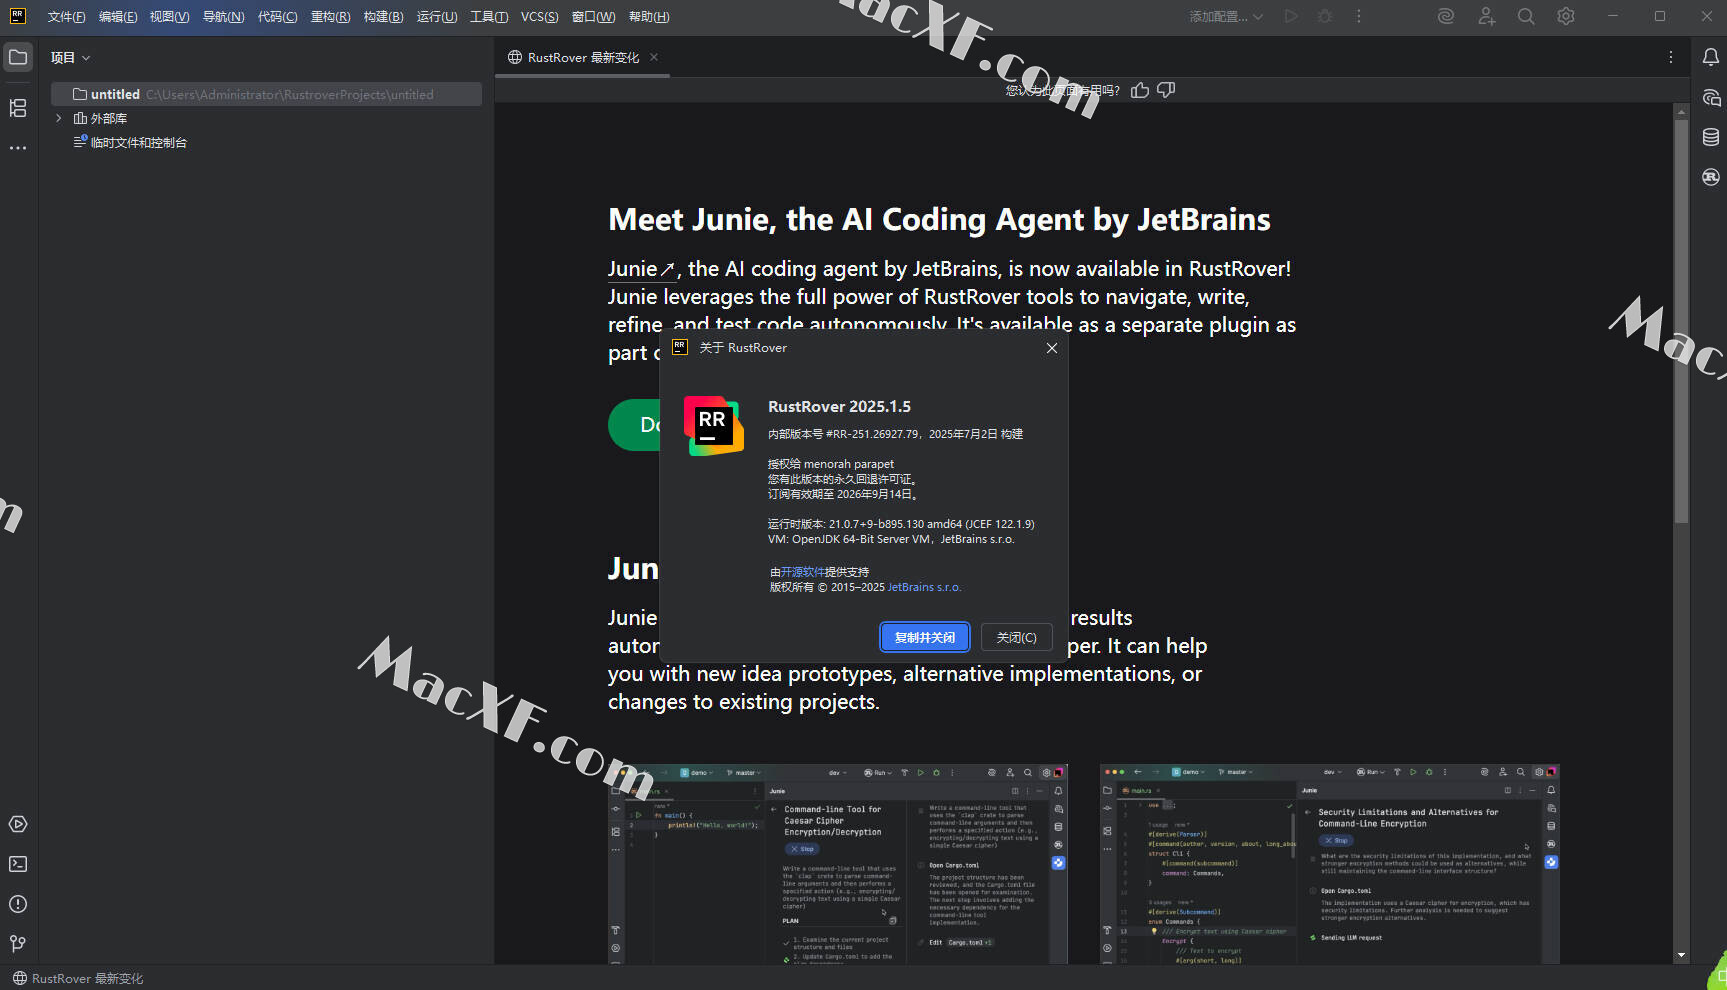The height and width of the screenshot is (990, 1727).
Task: Follow the Junie link in the article
Action: [641, 269]
